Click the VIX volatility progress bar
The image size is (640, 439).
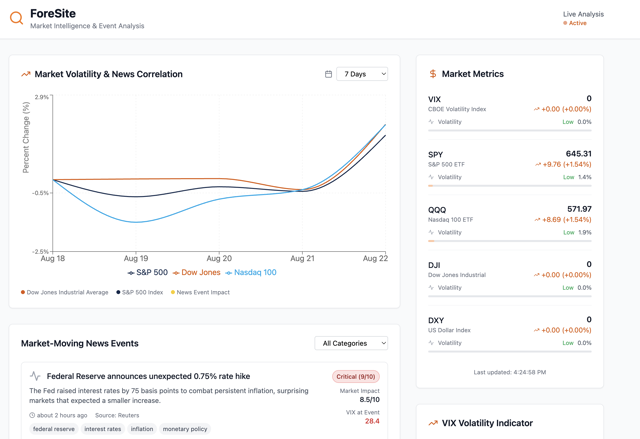(510, 131)
